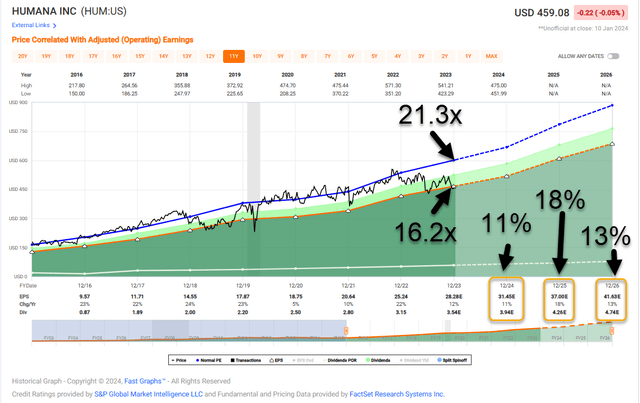Click the 12/26 dividend estimate 4.74E

612,312
